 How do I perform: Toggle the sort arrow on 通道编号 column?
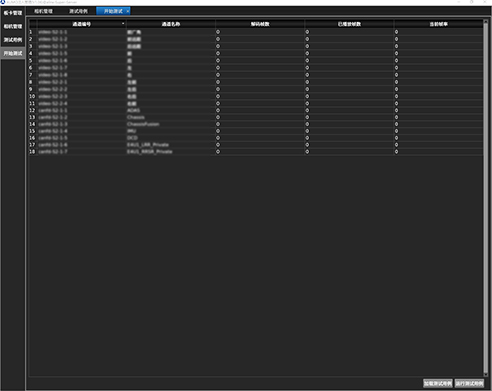coord(123,24)
